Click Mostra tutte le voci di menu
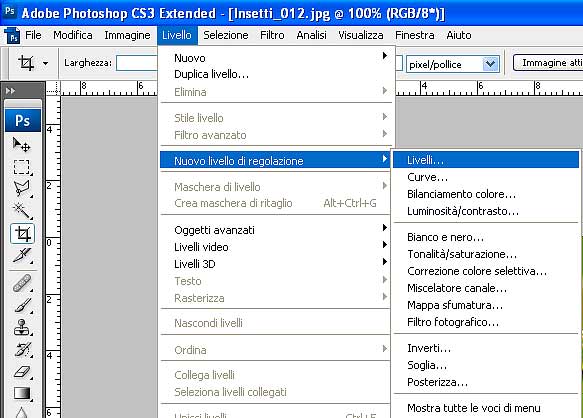The image size is (583, 418). tap(486, 408)
